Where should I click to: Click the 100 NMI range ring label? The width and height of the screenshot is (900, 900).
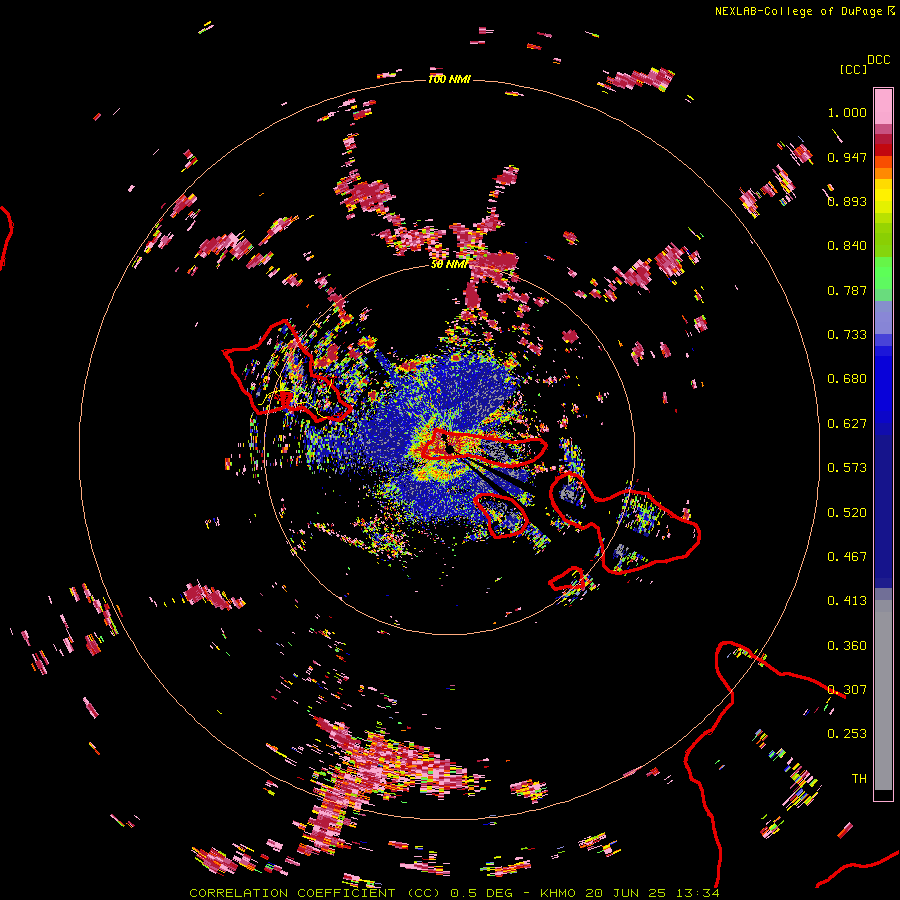point(449,79)
